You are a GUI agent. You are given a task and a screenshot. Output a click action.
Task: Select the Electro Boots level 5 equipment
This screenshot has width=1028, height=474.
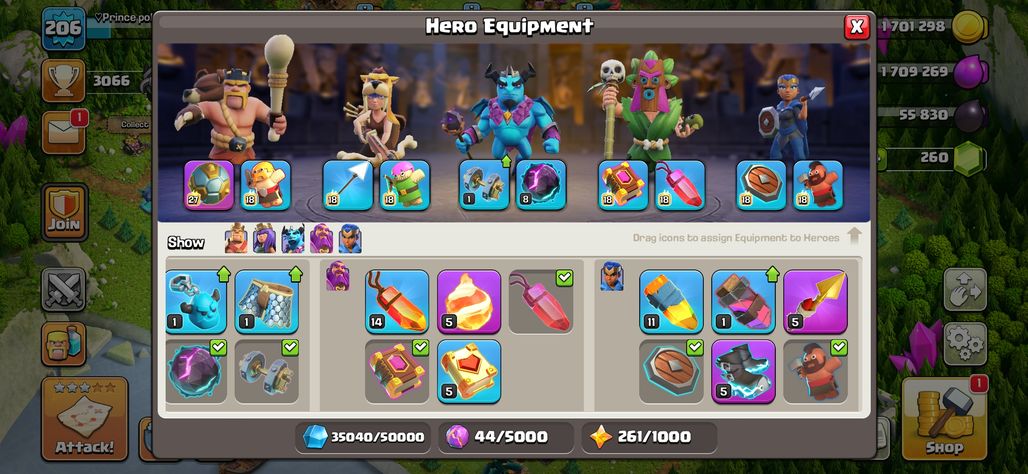(x=743, y=371)
